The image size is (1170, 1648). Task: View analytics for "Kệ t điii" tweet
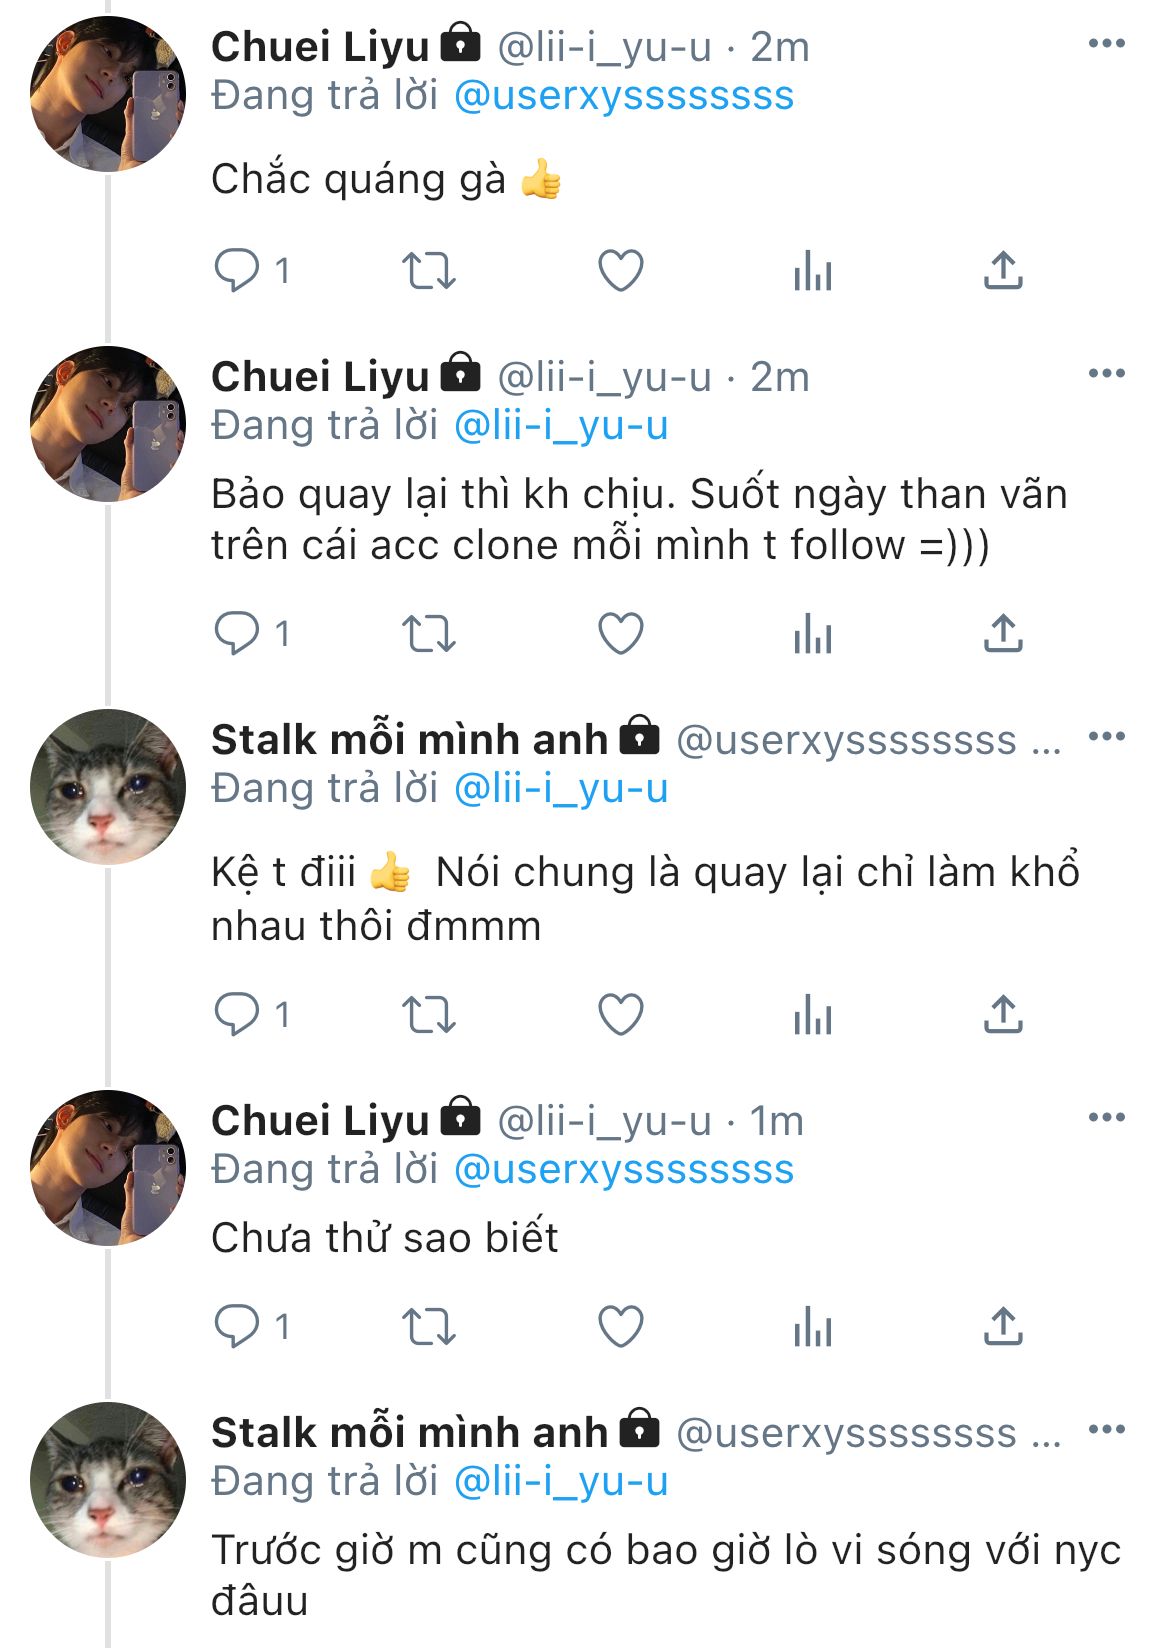[x=812, y=1014]
